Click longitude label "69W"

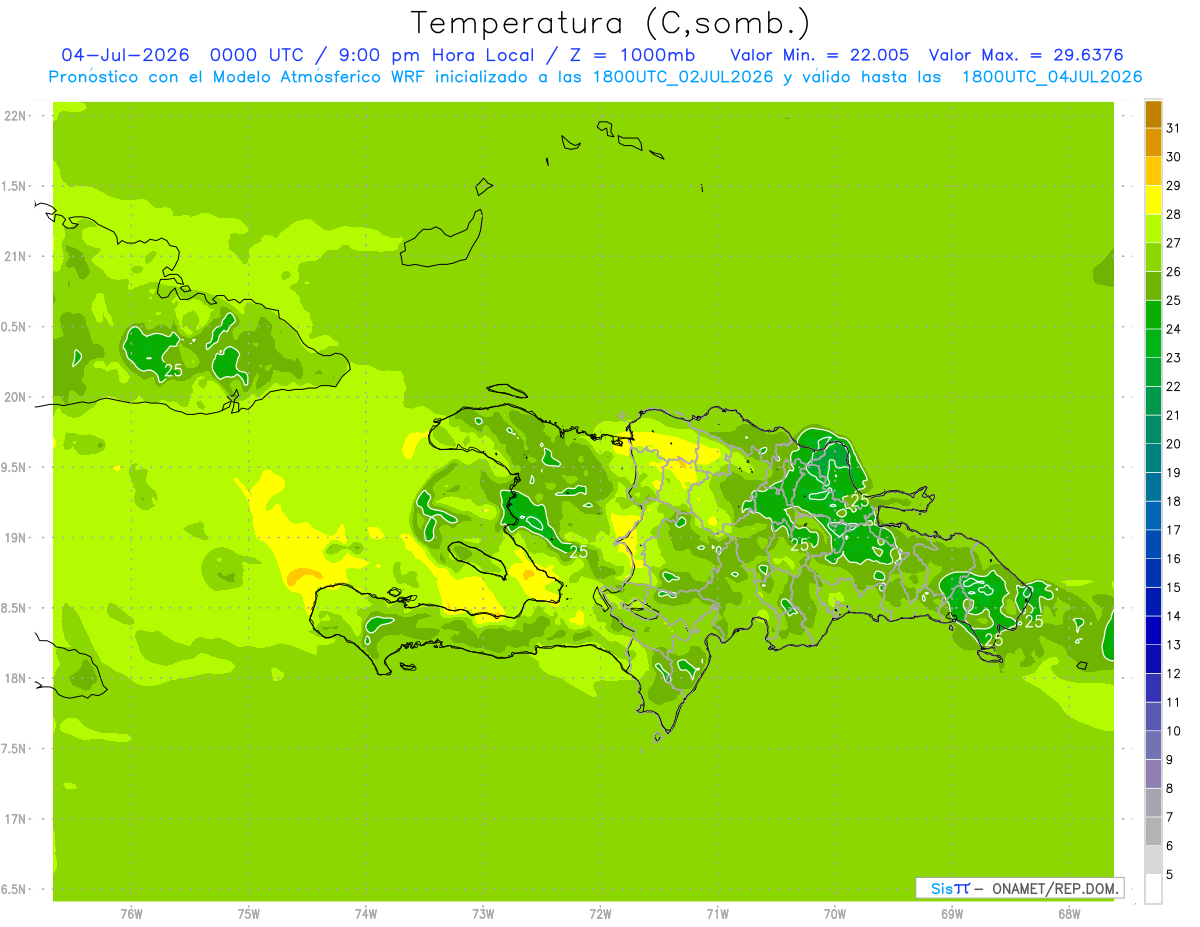(952, 913)
